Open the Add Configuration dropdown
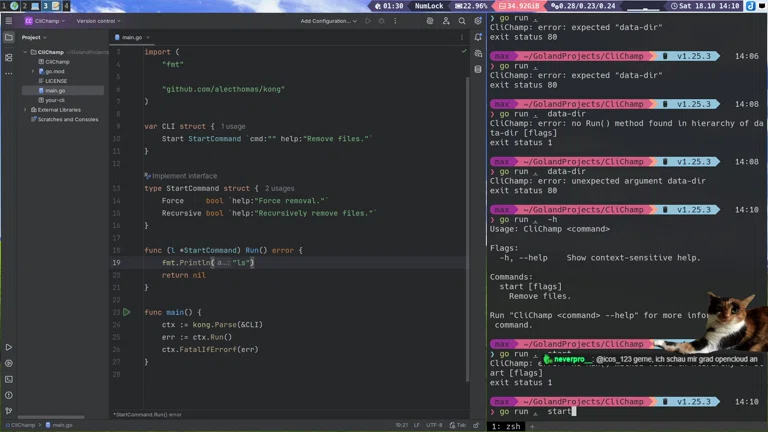The height and width of the screenshot is (432, 768). [x=329, y=21]
